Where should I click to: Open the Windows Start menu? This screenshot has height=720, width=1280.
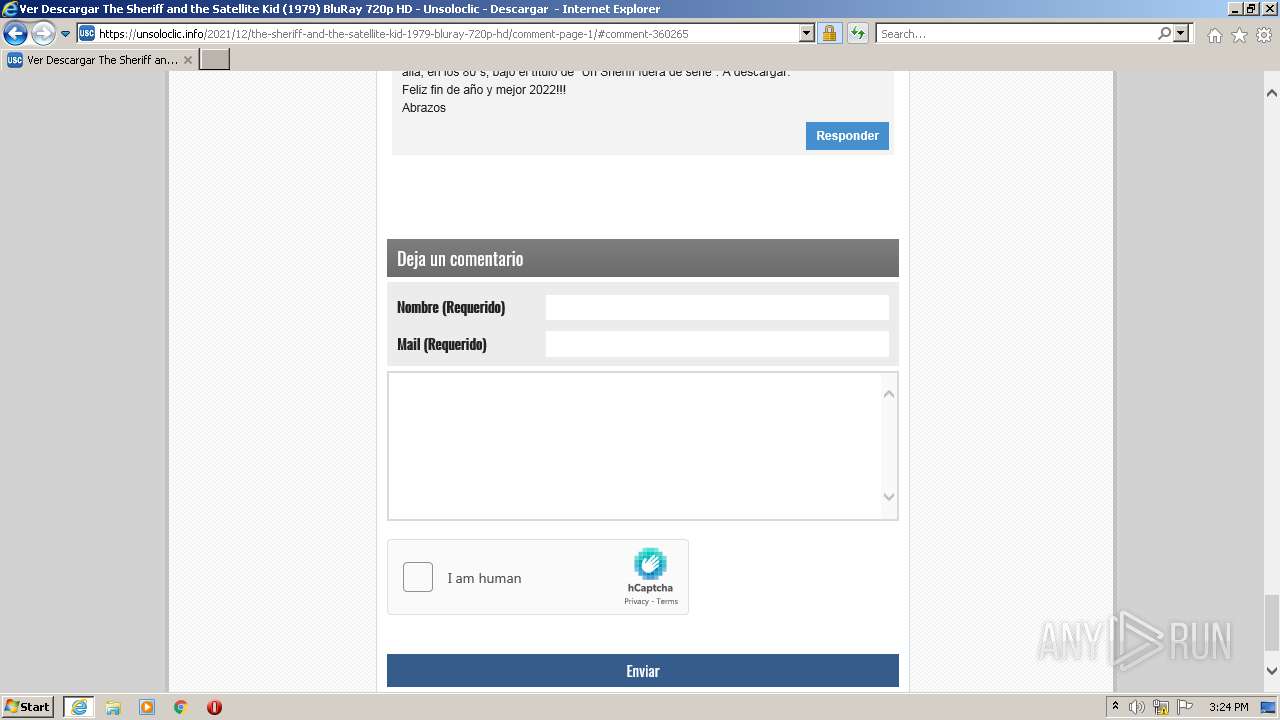(28, 707)
